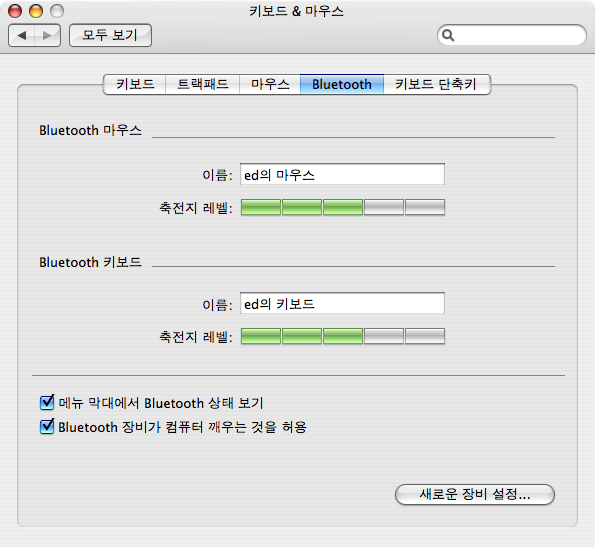Click the Bluetooth keyboard name field

342,303
